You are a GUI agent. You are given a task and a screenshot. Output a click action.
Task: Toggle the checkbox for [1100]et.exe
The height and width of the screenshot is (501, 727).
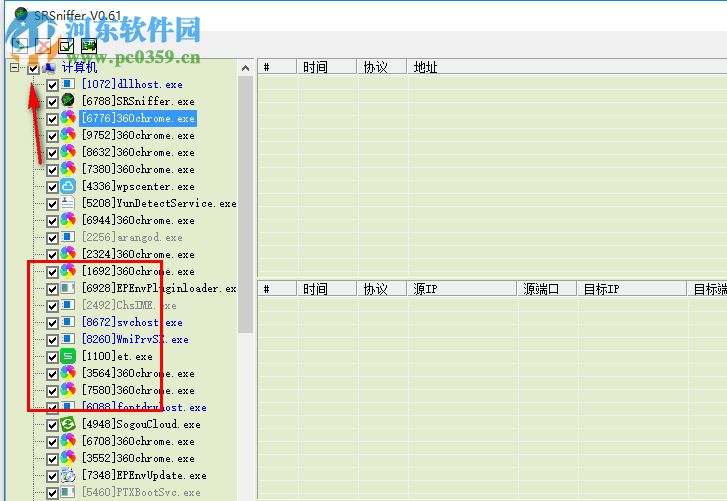click(52, 357)
